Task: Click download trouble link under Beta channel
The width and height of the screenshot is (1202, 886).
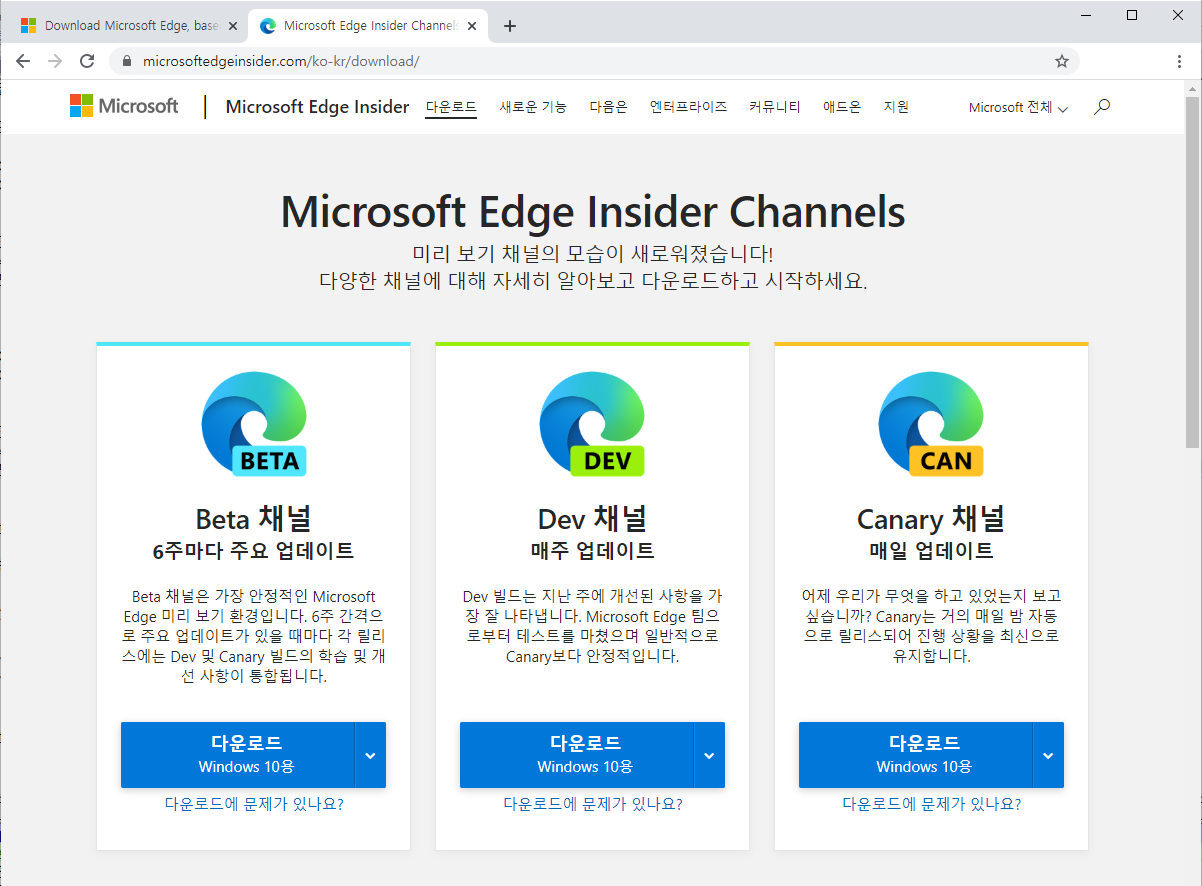Action: click(x=254, y=803)
